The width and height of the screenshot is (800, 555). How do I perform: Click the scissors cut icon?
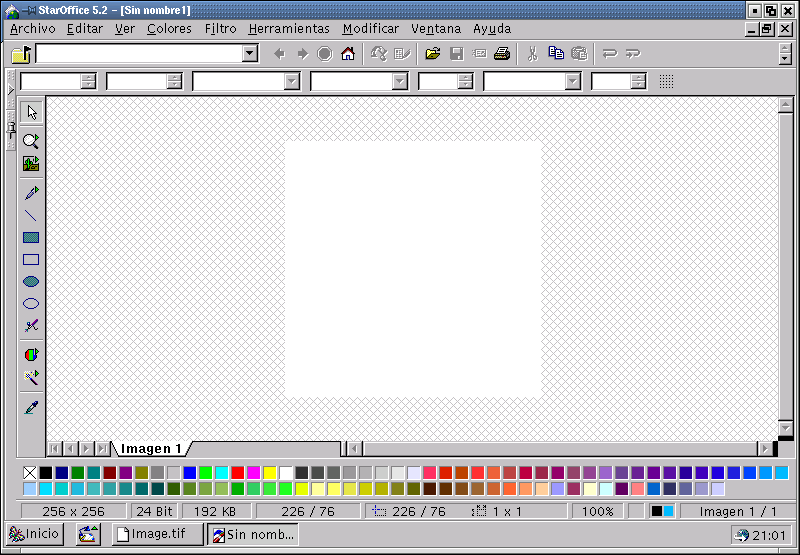(x=532, y=54)
